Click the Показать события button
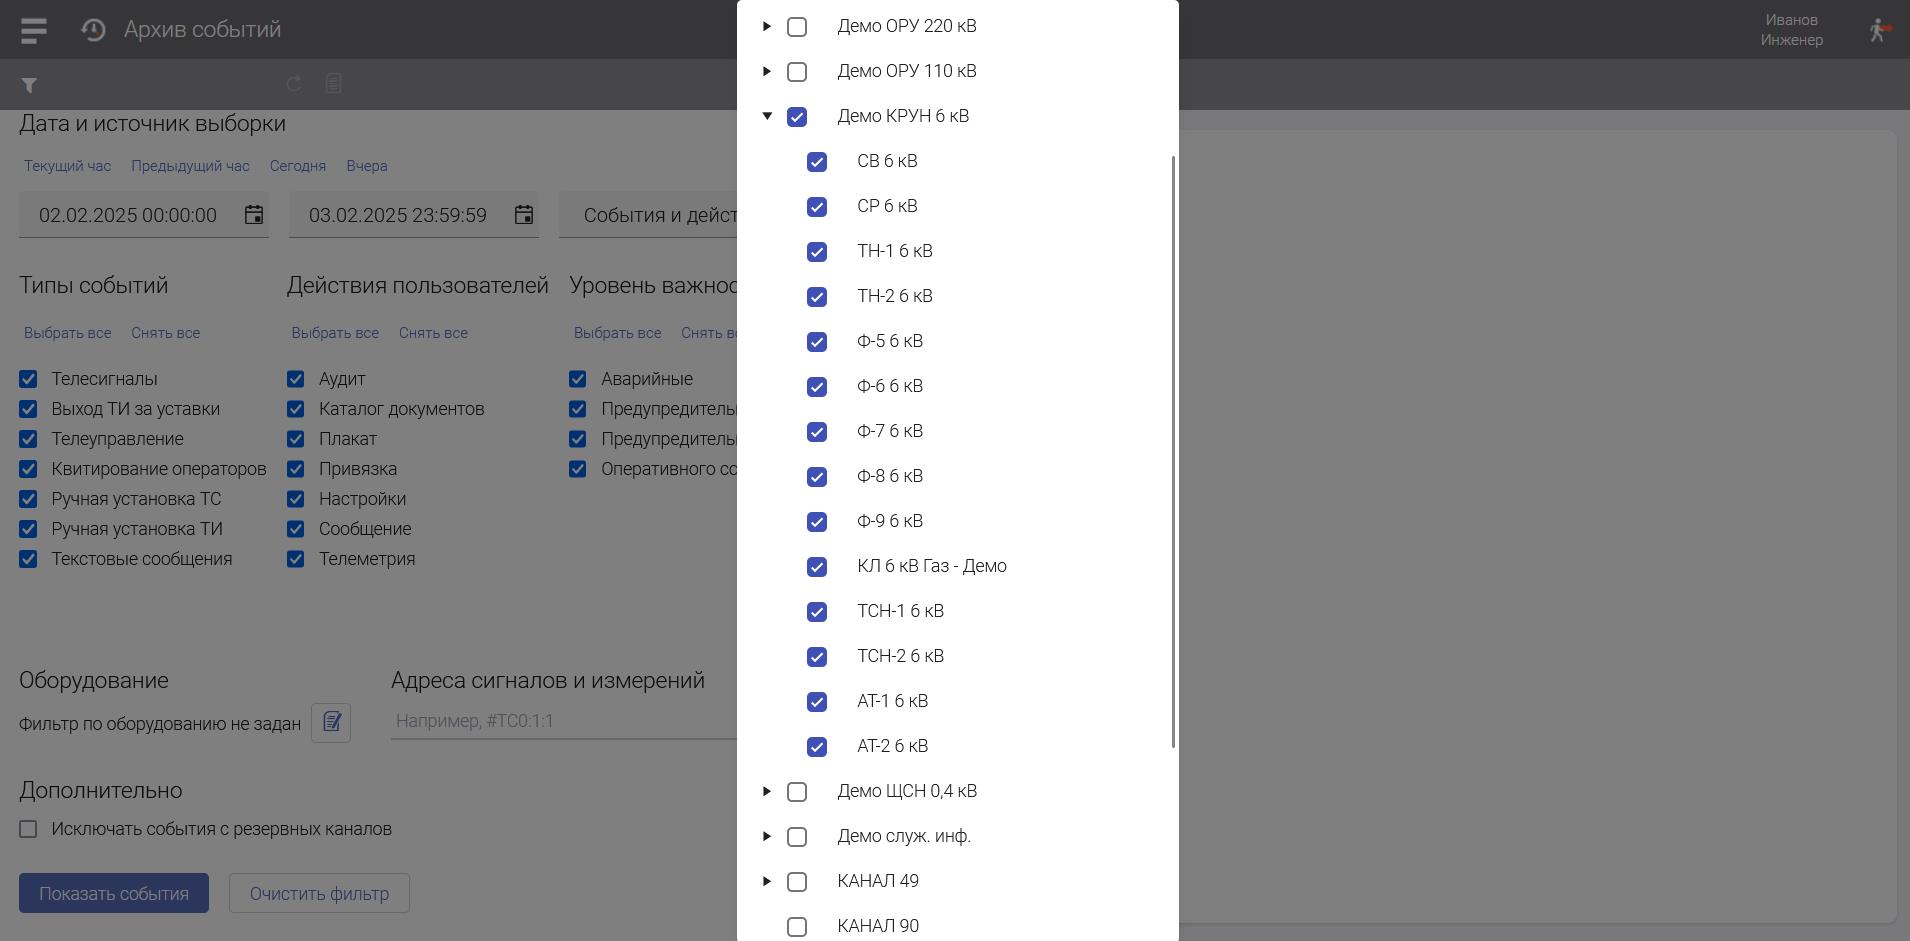 [114, 893]
